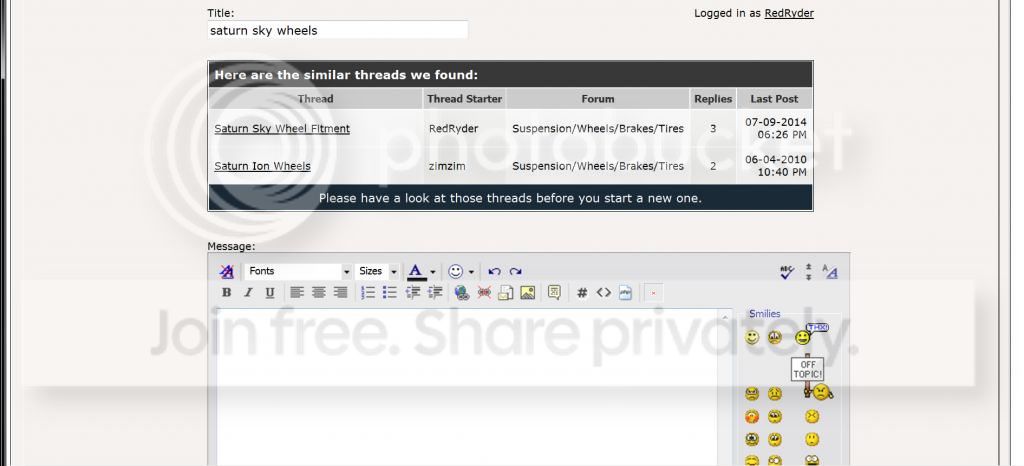Click editor resize arrows icon
This screenshot has height=466, width=1024.
point(808,272)
